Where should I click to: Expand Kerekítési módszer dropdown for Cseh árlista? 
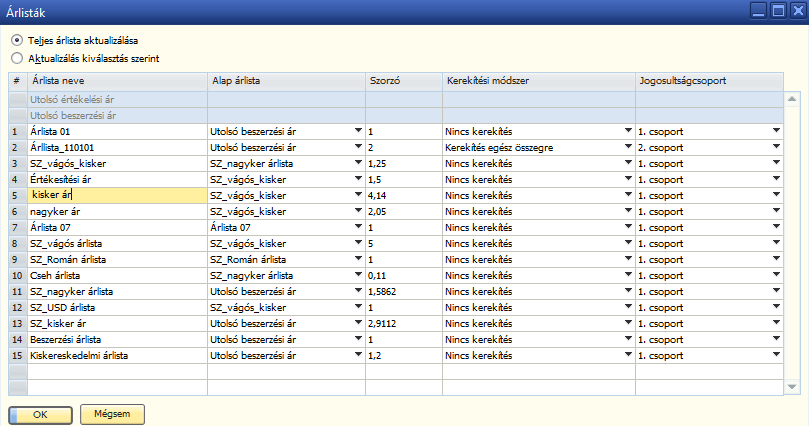tap(628, 275)
